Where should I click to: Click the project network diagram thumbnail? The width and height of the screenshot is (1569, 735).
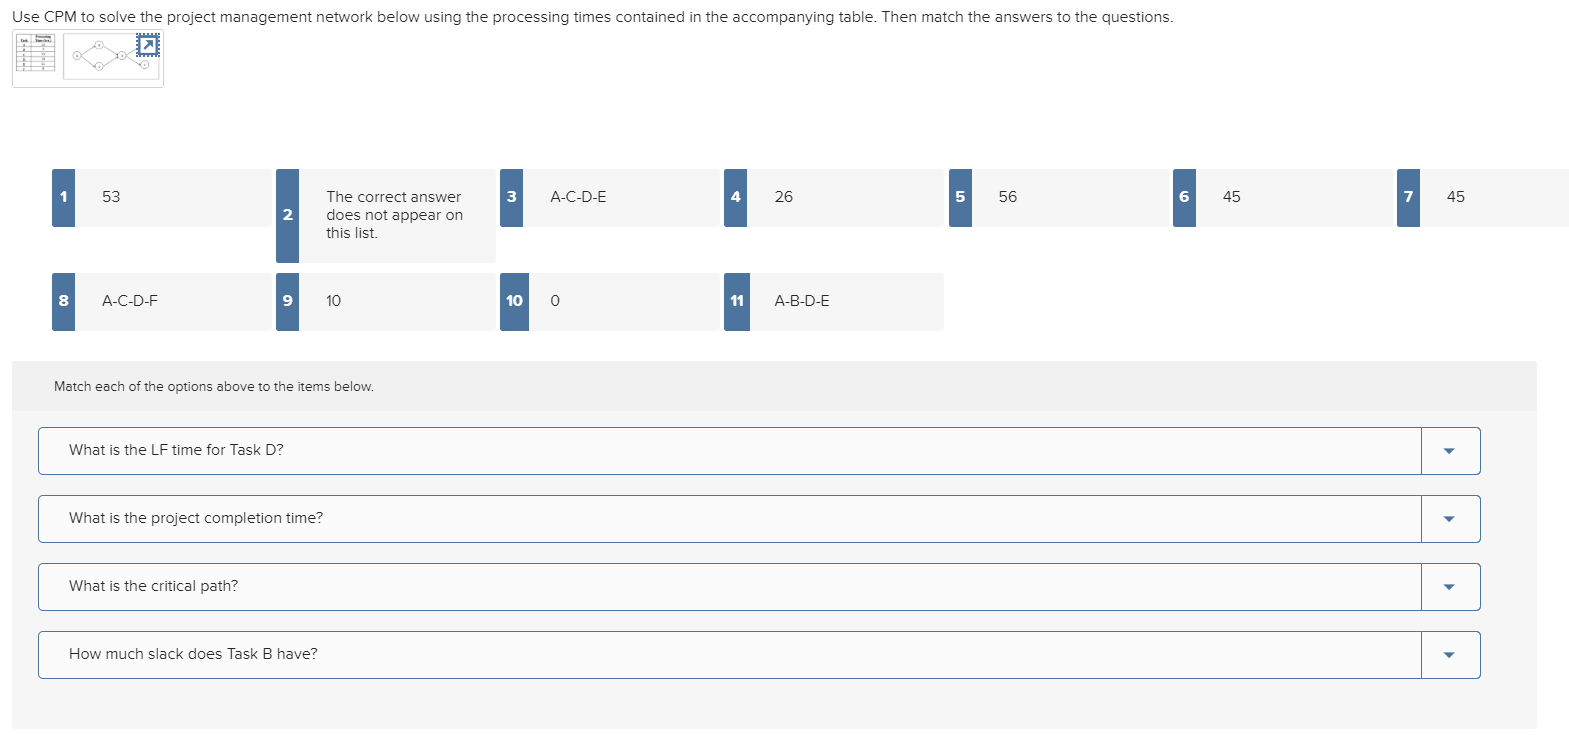[x=105, y=57]
